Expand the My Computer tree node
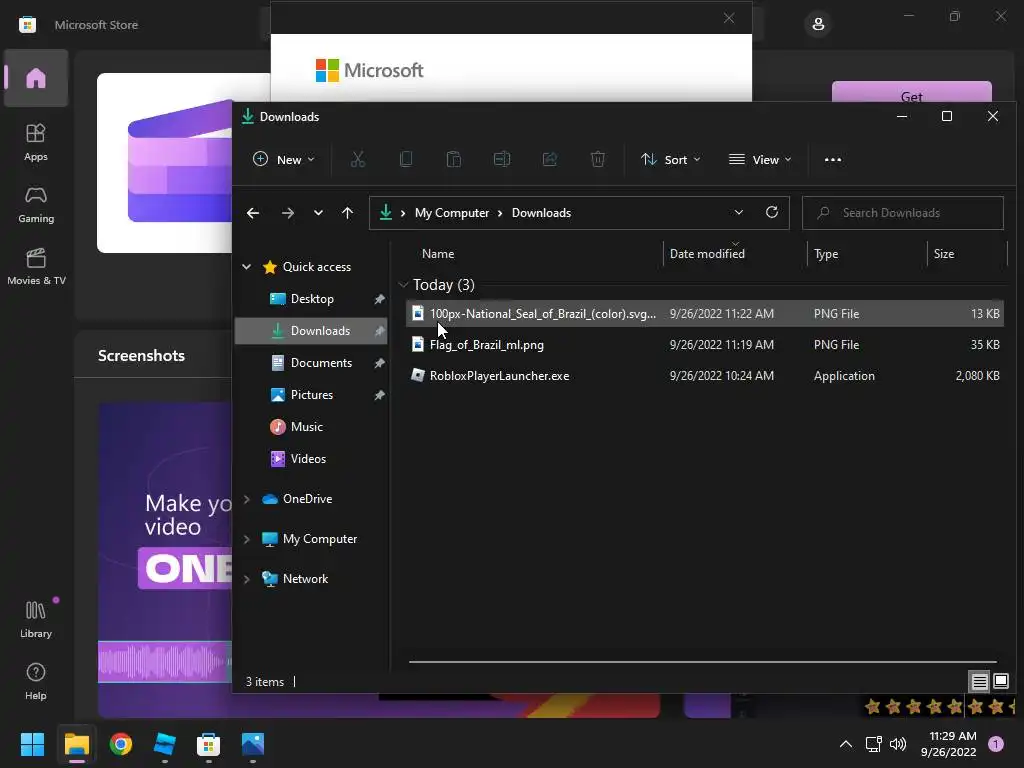 (x=247, y=539)
